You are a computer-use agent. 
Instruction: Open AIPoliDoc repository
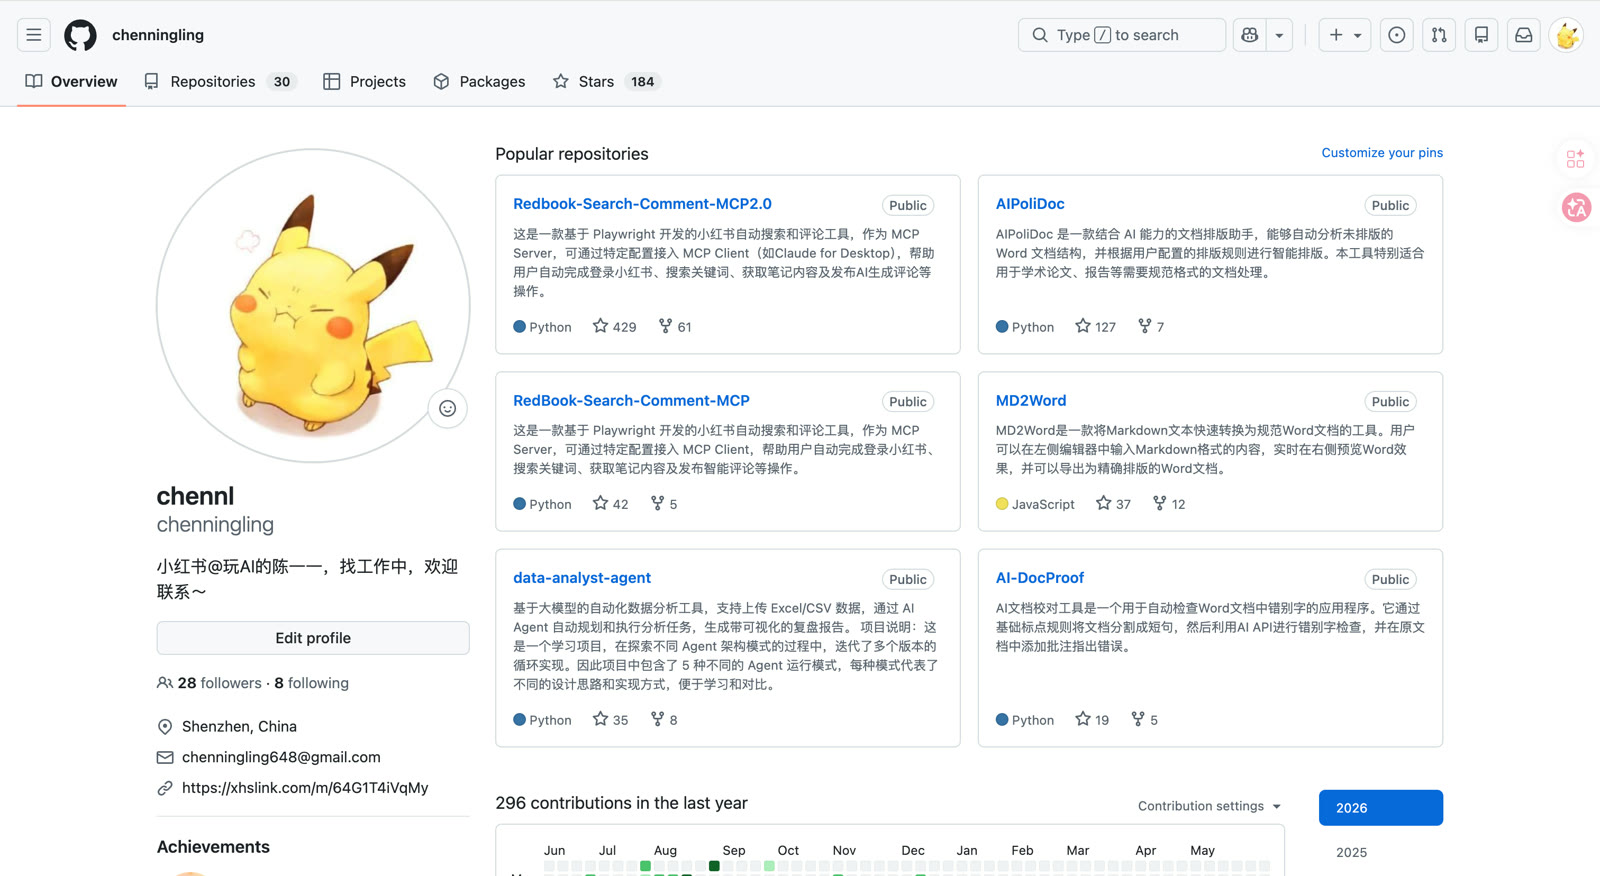pyautogui.click(x=1030, y=204)
